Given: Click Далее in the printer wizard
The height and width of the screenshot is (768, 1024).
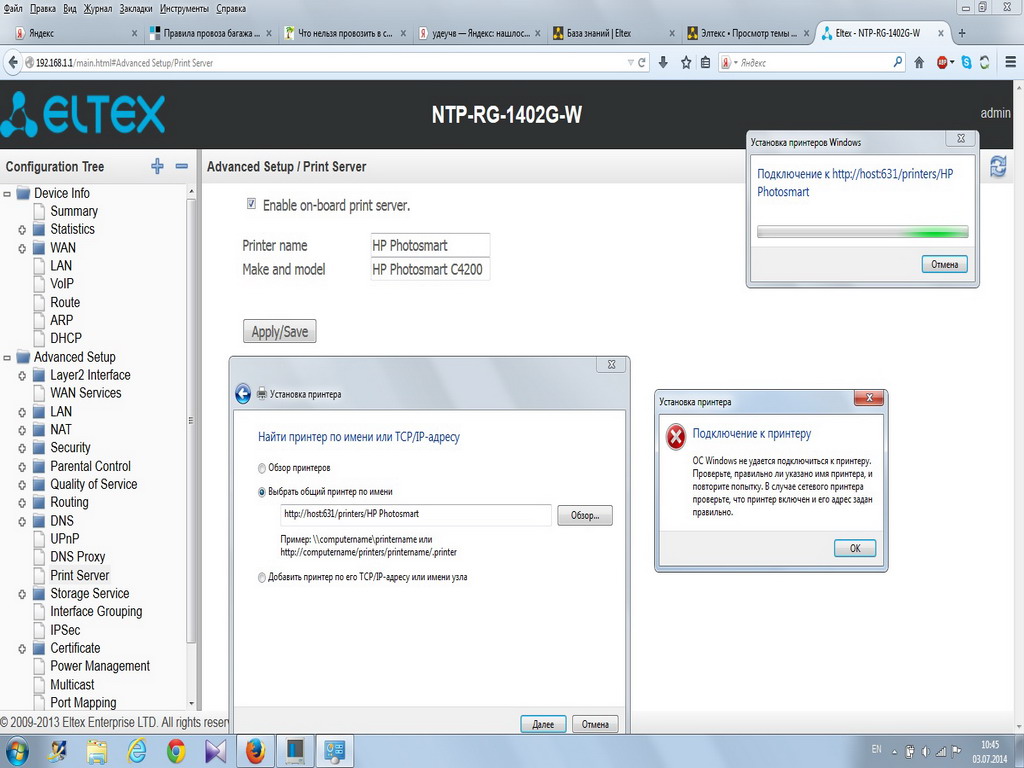Looking at the screenshot, I should (x=543, y=724).
